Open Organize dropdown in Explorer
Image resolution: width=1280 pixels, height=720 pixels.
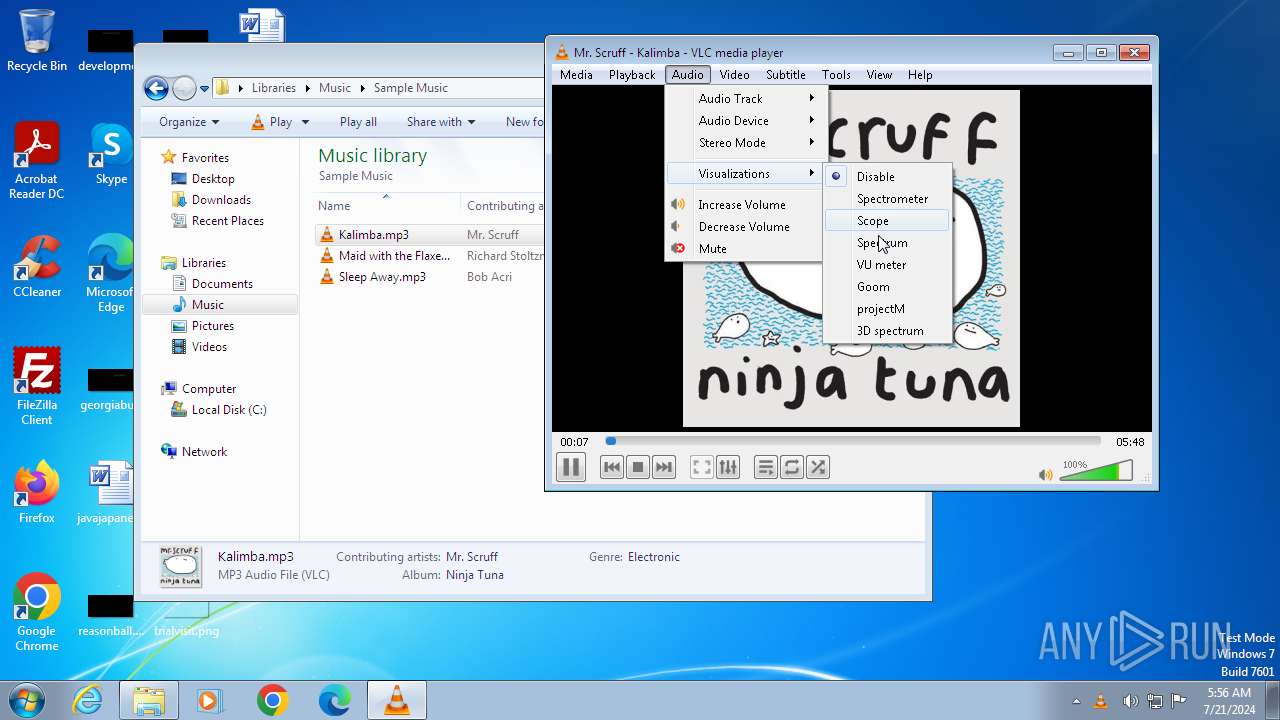pyautogui.click(x=188, y=122)
